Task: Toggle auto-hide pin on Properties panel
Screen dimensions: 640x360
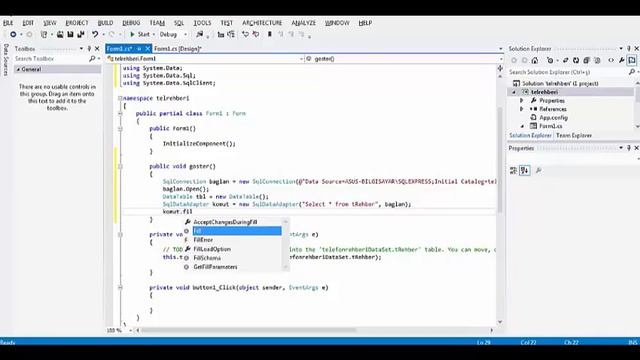Action: click(x=629, y=148)
